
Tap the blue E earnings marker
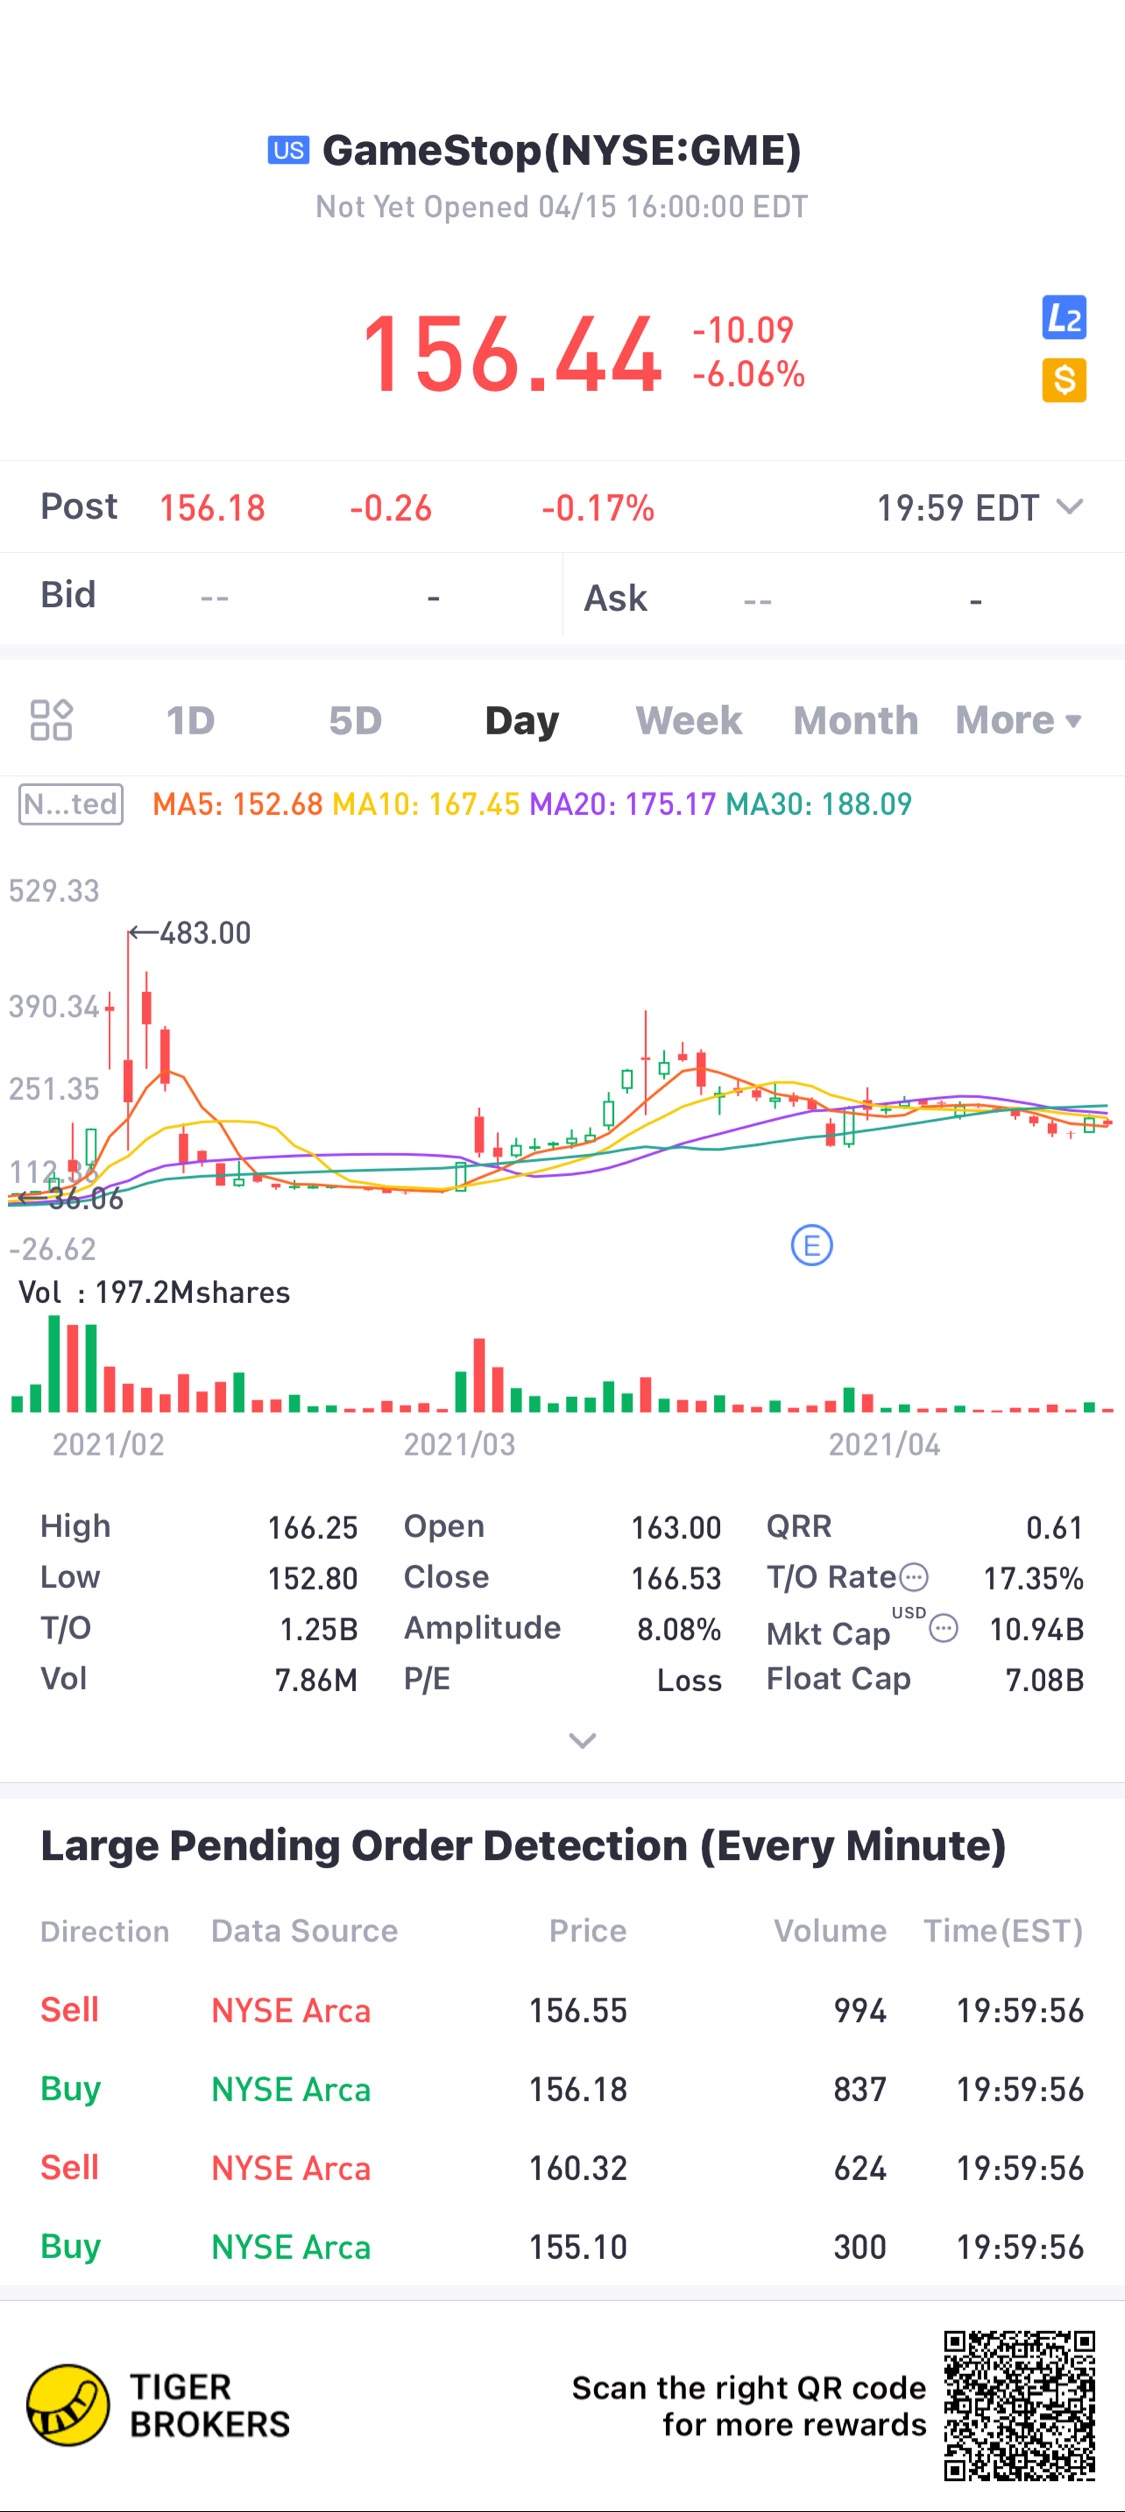pos(811,1245)
